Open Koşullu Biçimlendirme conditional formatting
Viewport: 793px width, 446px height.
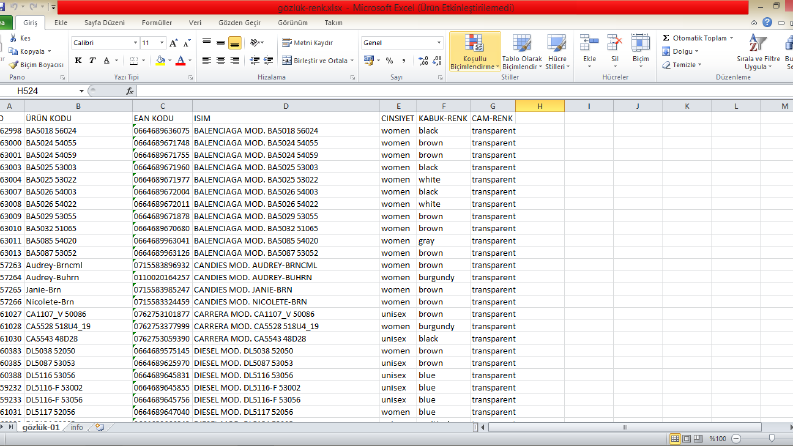point(474,52)
